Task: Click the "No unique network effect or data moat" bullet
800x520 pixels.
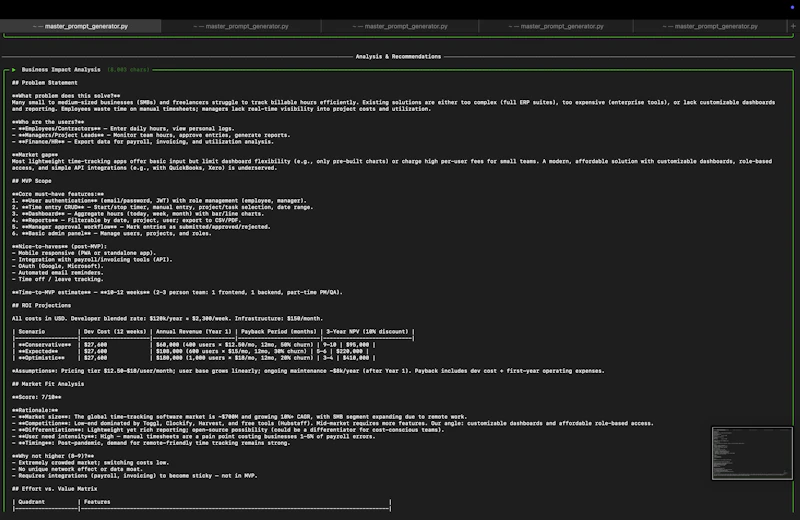Action: (76, 469)
